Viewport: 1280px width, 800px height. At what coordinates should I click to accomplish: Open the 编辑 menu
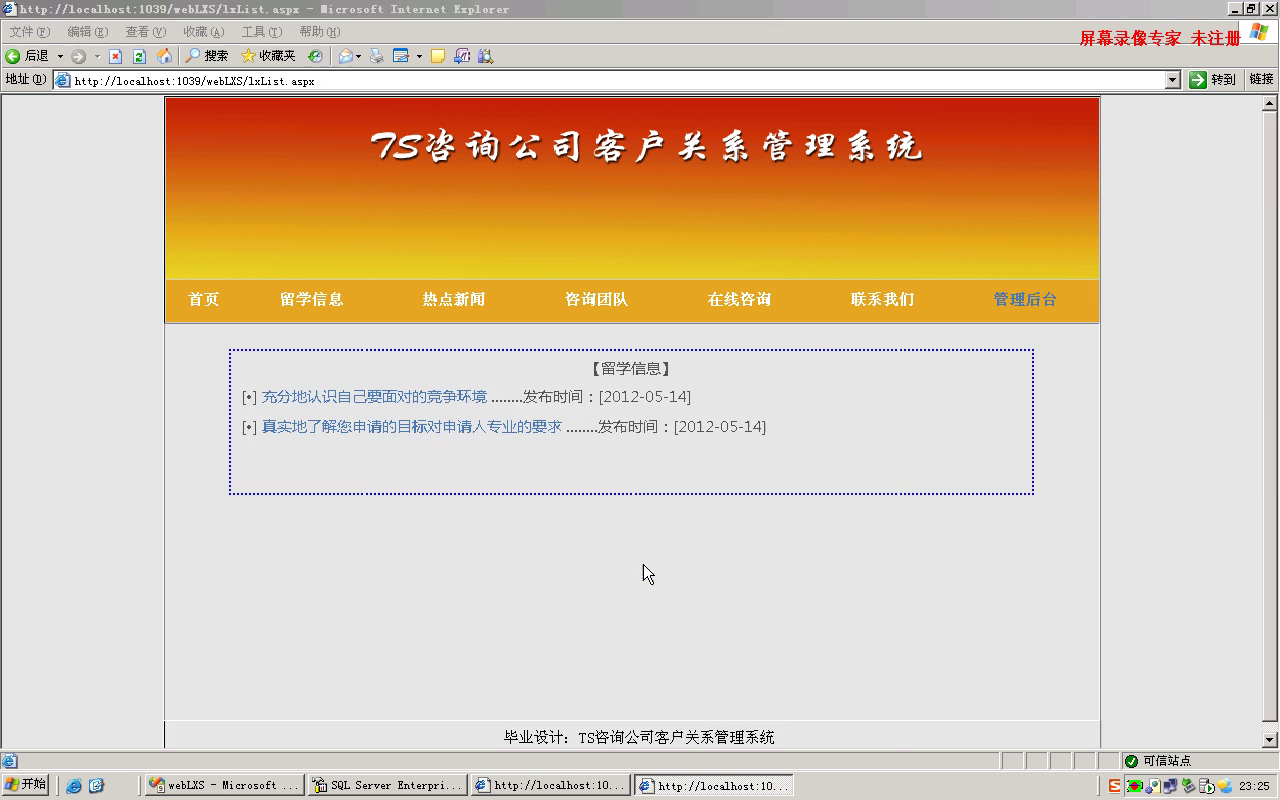87,32
